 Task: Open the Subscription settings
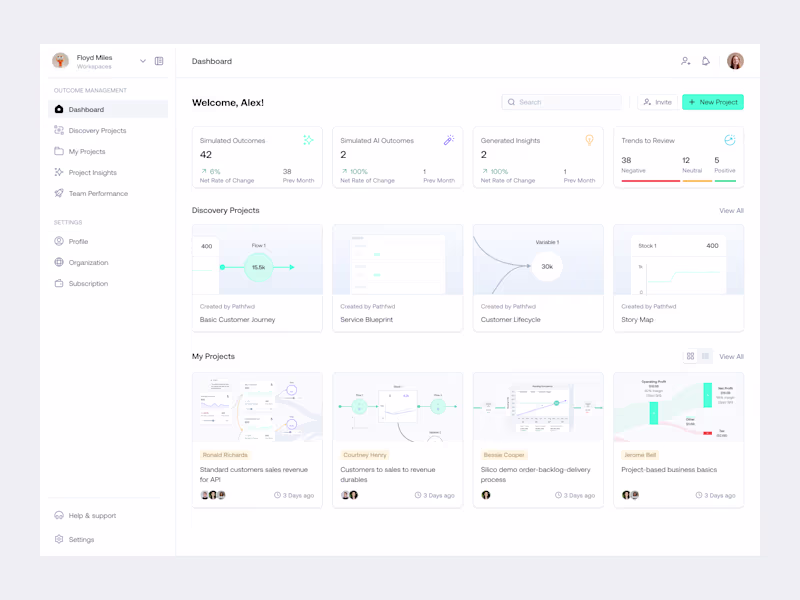(89, 283)
